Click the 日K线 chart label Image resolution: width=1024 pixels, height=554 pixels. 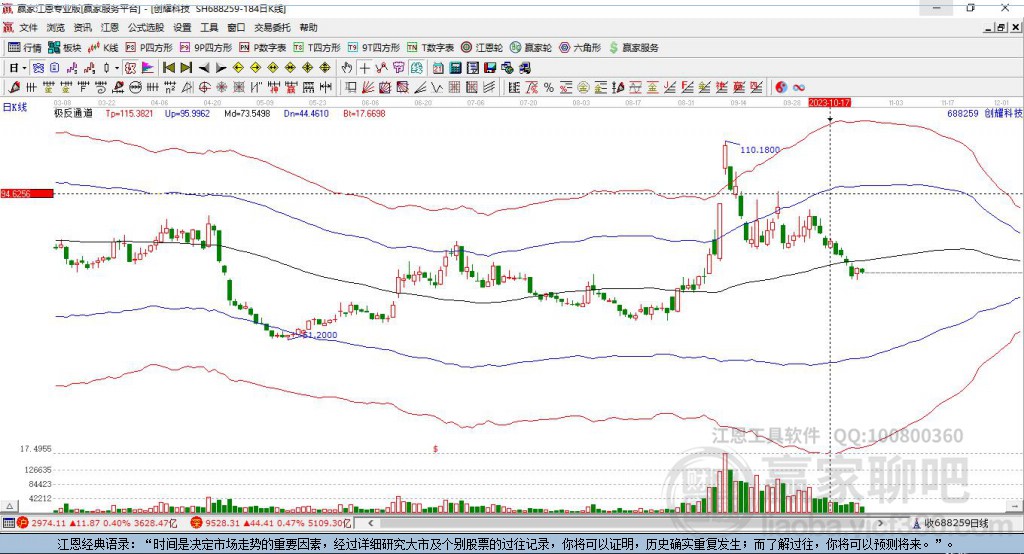click(14, 107)
